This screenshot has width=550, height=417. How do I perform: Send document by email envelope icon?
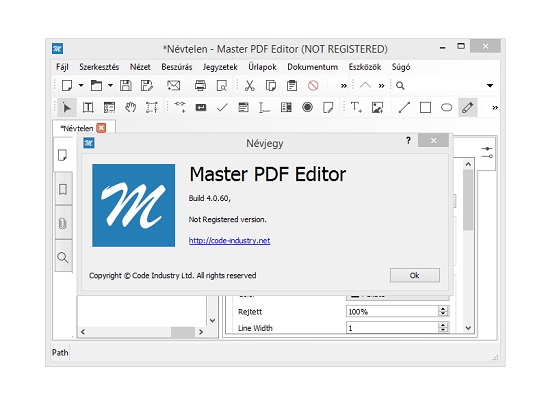click(x=174, y=86)
